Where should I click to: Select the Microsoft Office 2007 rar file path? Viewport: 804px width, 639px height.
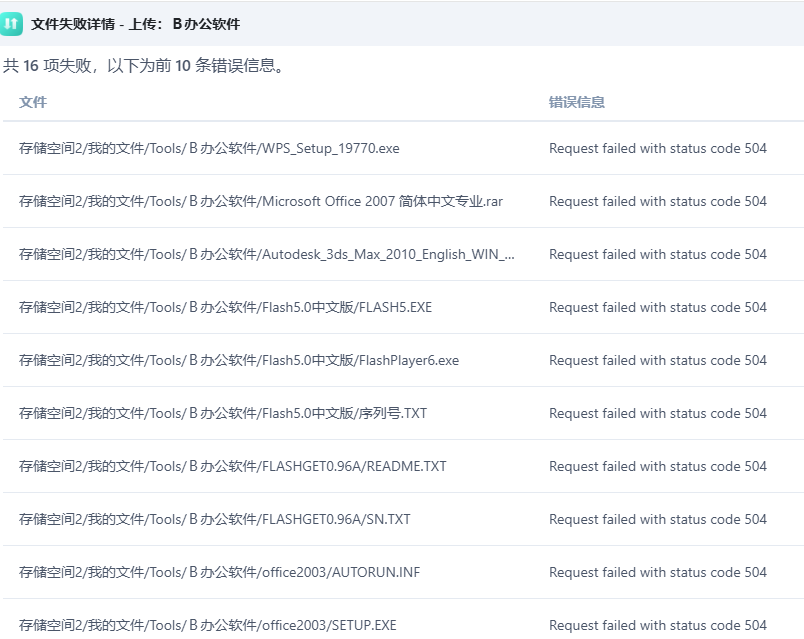point(261,201)
